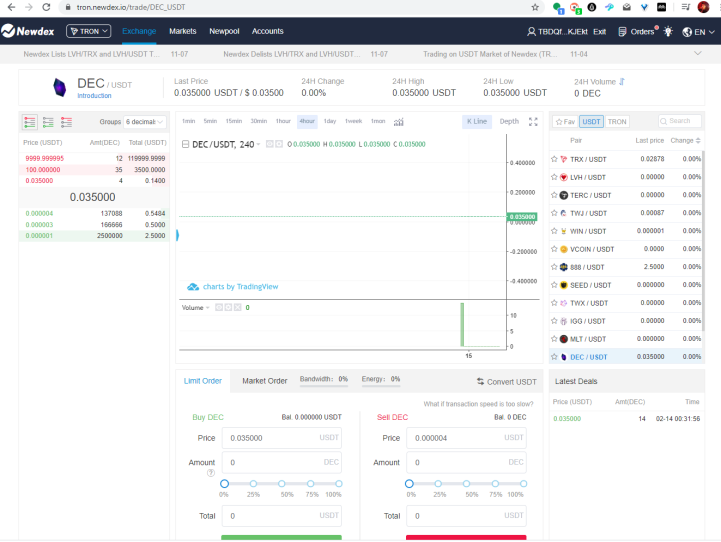Click the Newdex logo
The width and height of the screenshot is (721, 542).
(28, 31)
